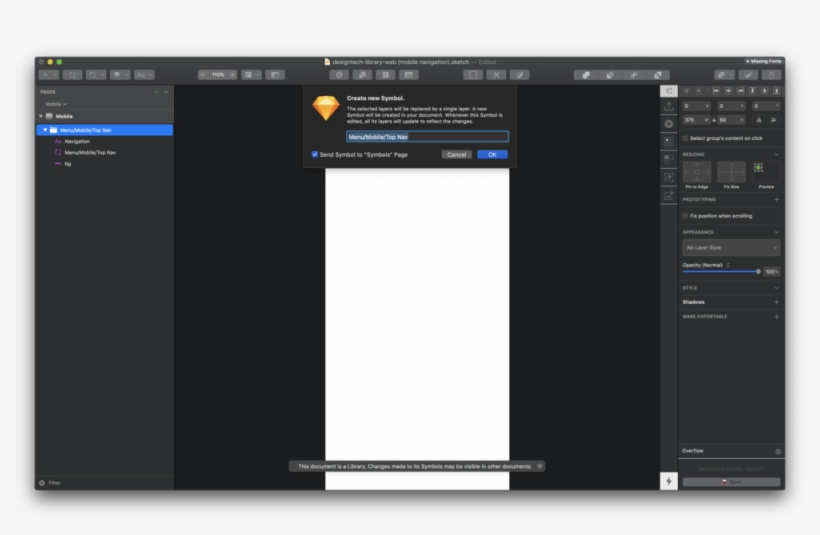The width and height of the screenshot is (820, 535).
Task: Click the share/export toolbar icon
Action: click(771, 75)
